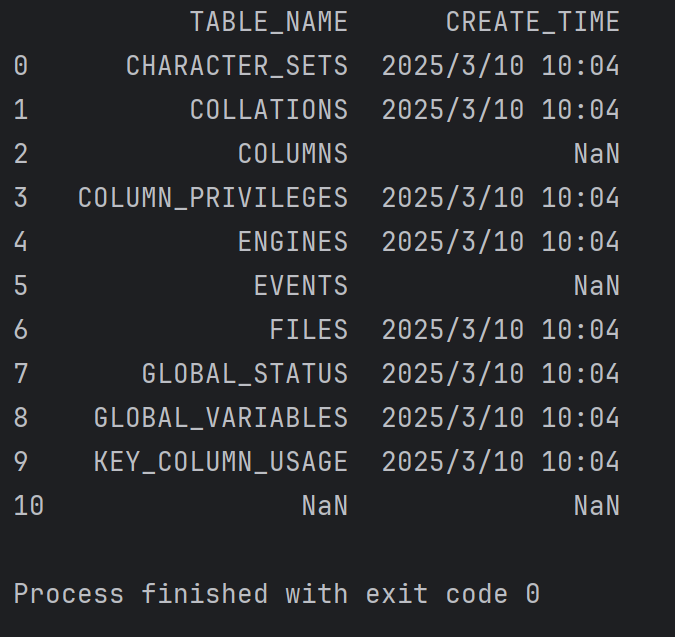Click the create time of FILES row

click(500, 330)
